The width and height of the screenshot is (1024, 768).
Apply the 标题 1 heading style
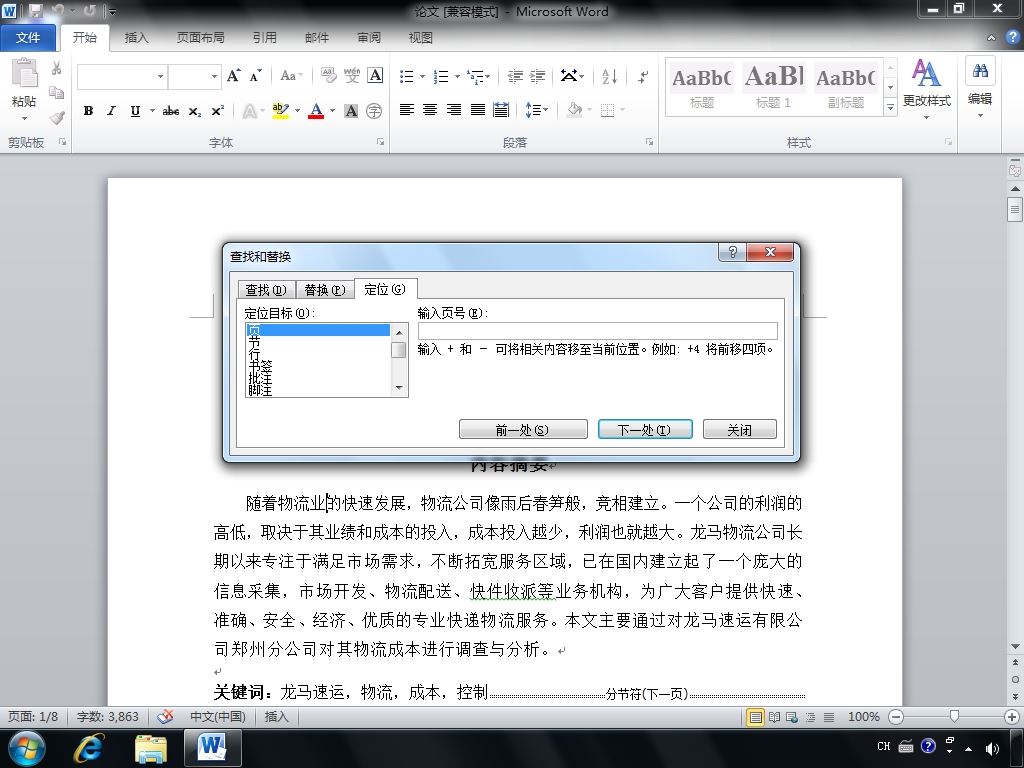(x=773, y=87)
